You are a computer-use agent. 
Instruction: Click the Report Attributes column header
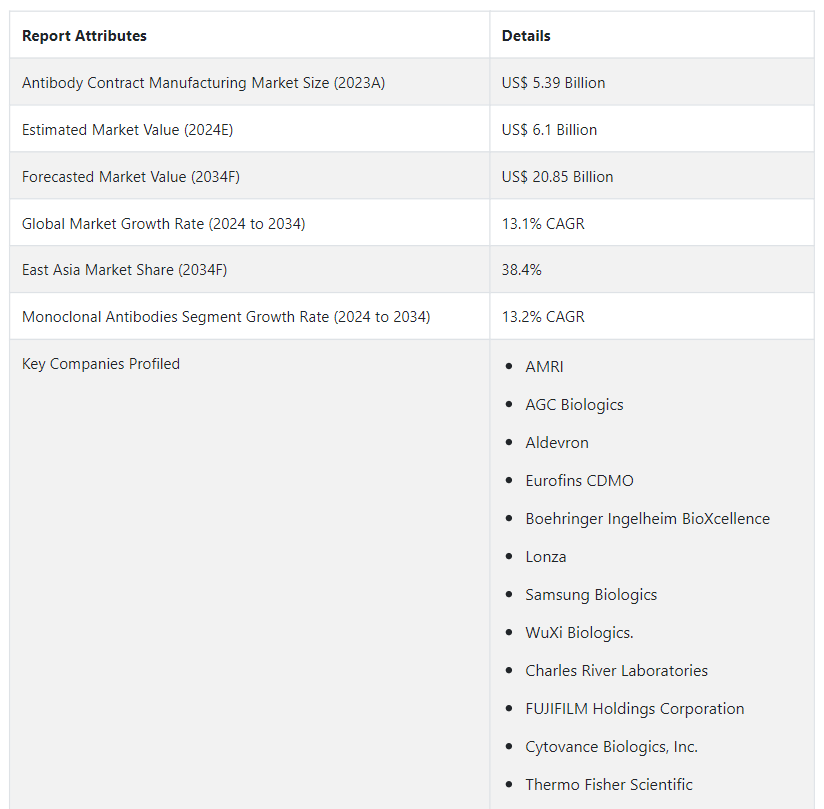[x=84, y=36]
